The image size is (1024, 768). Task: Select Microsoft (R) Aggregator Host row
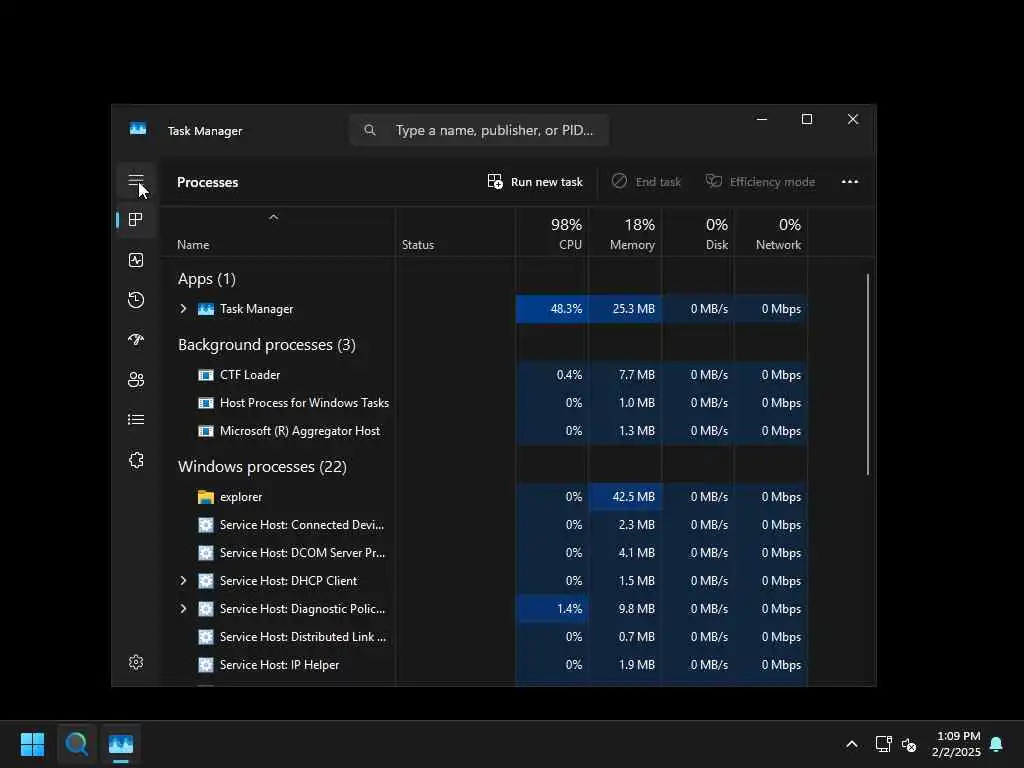click(484, 431)
